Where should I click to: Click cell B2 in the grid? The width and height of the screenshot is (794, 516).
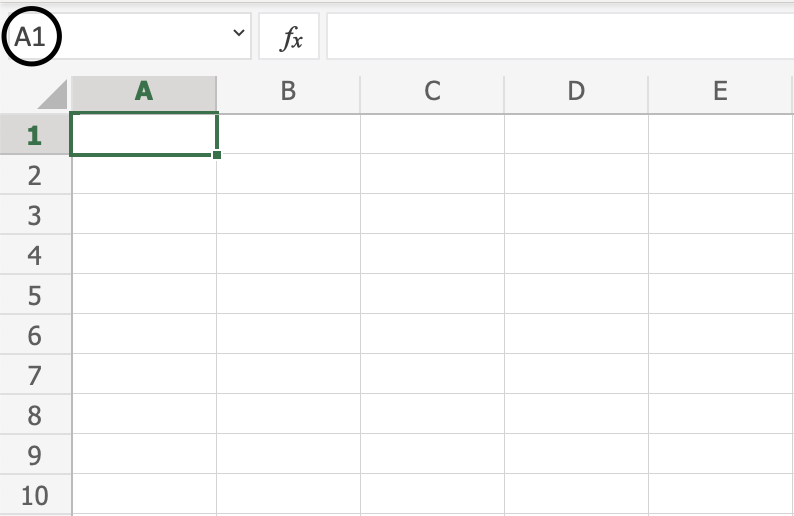click(288, 174)
